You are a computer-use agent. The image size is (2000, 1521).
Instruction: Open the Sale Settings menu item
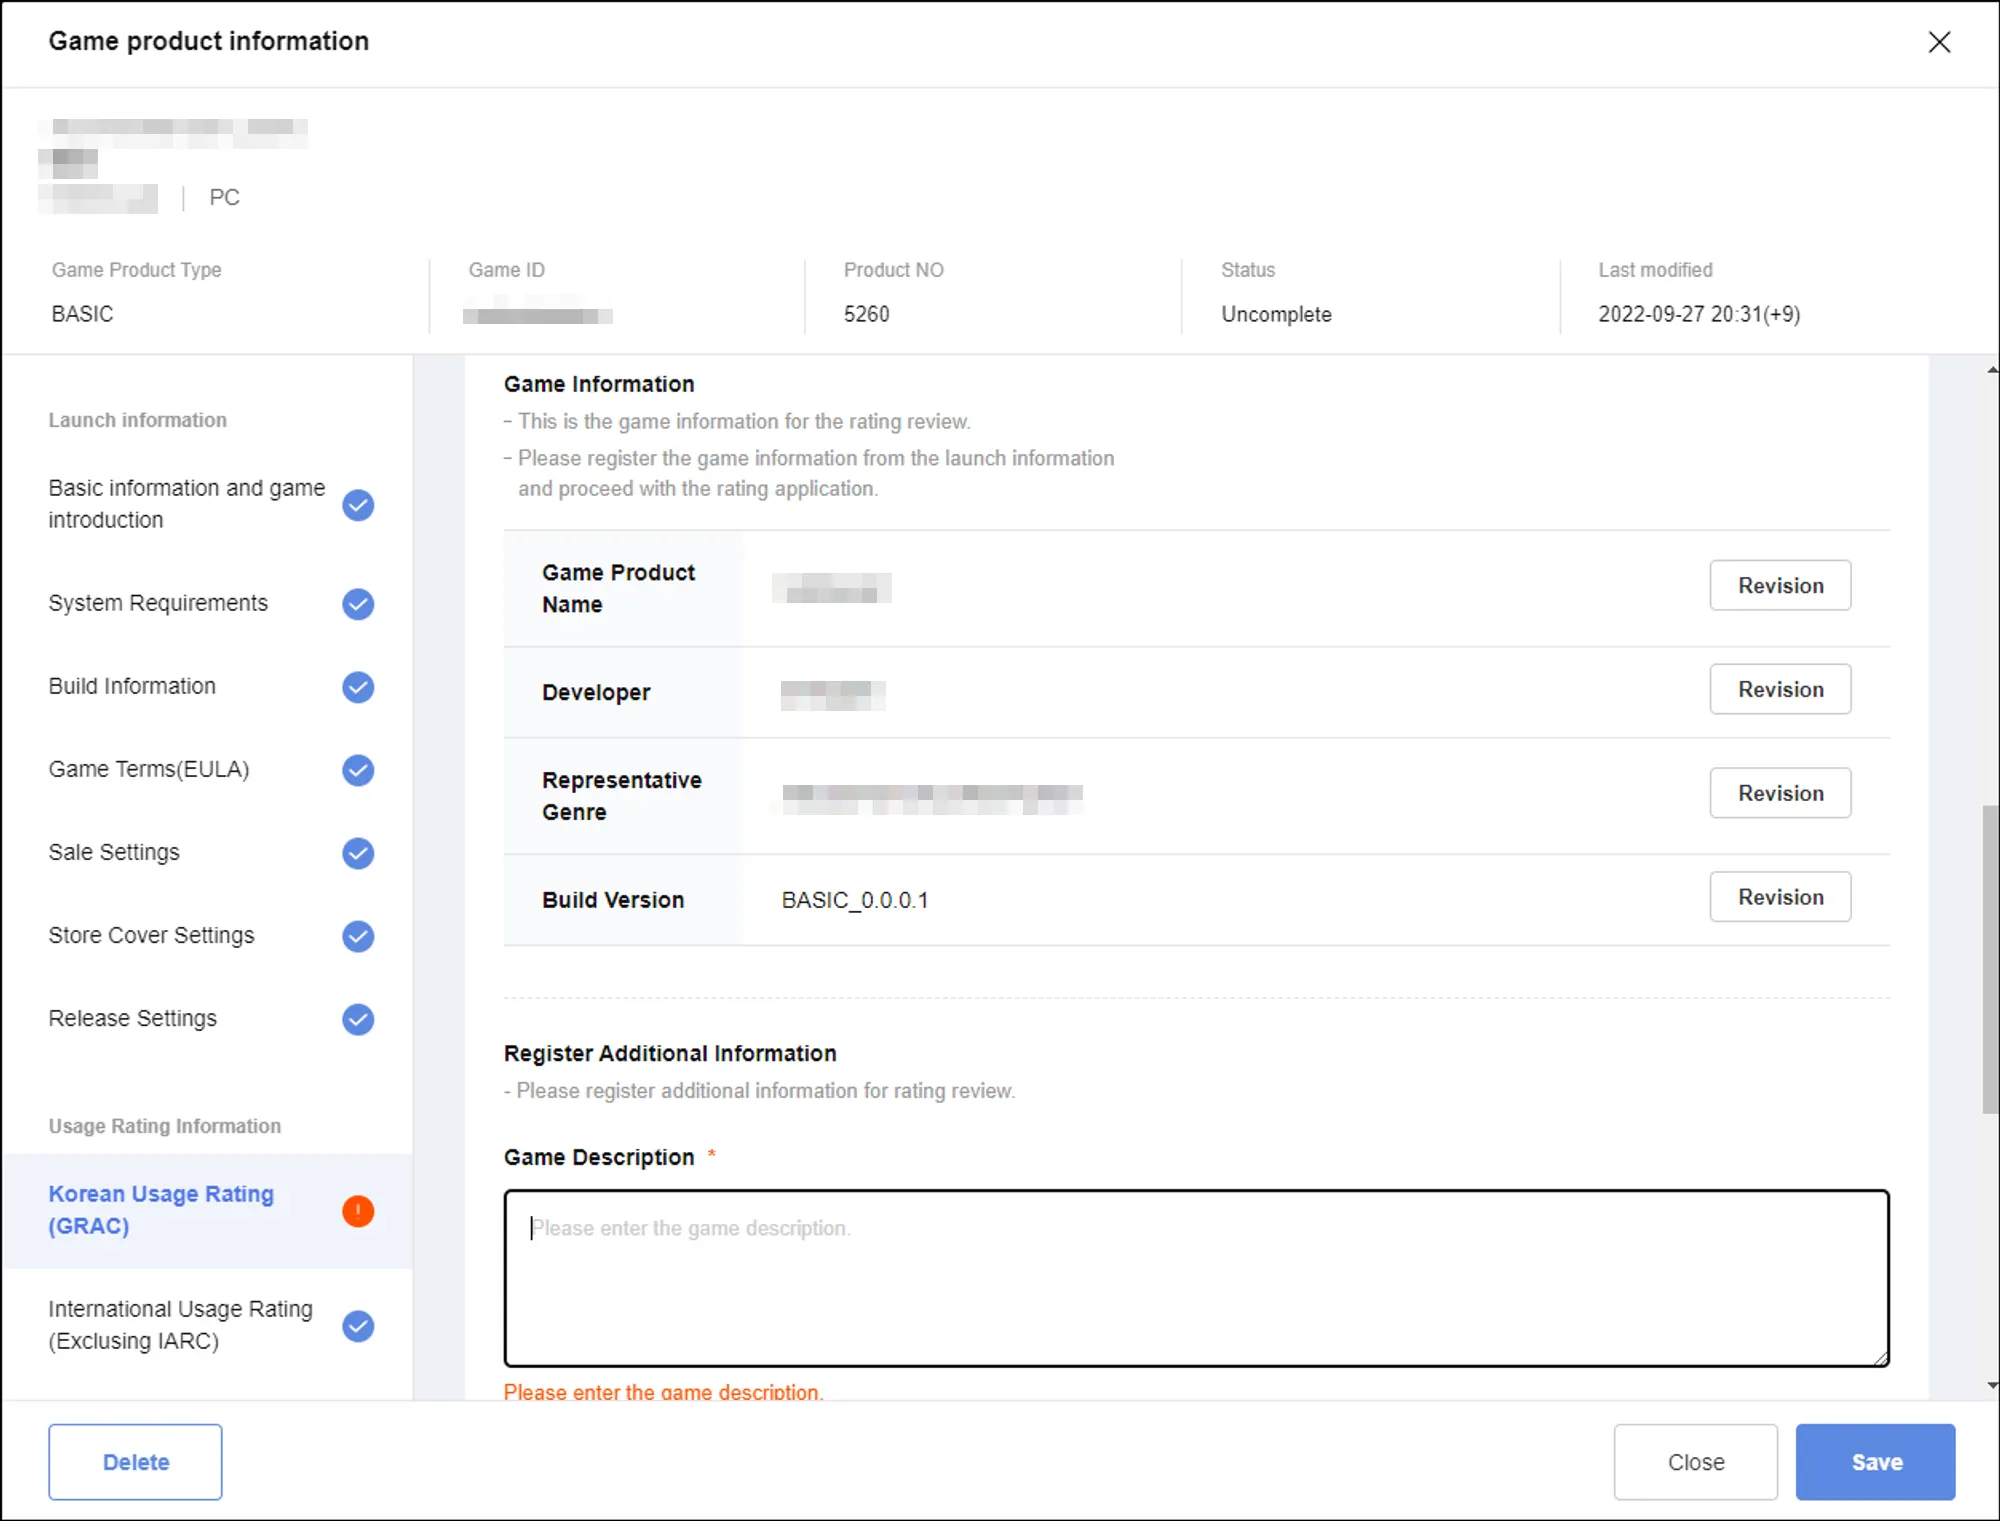tap(114, 852)
